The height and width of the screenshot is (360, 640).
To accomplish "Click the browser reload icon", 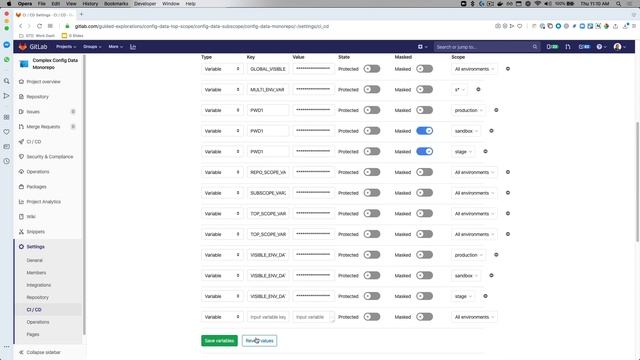I will (39, 26).
